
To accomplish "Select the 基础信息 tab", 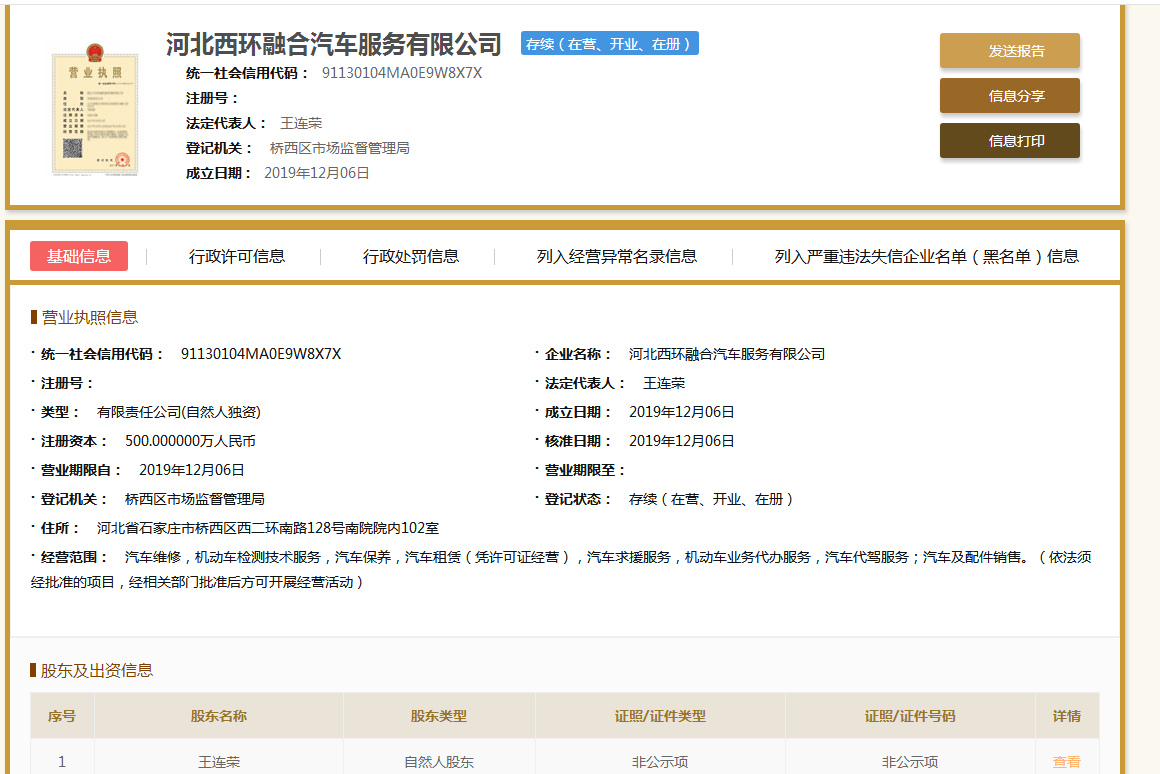I will 78,256.
